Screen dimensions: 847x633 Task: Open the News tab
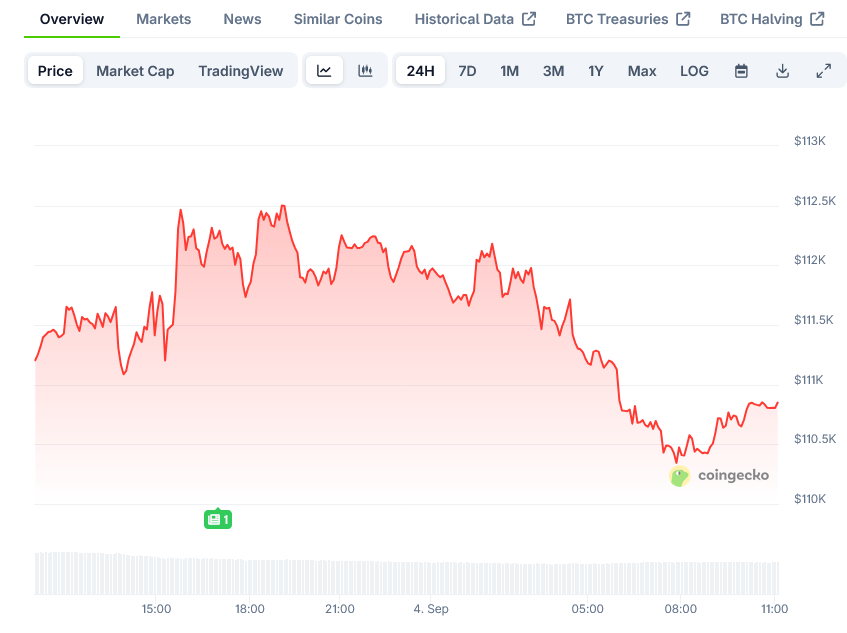[x=243, y=19]
